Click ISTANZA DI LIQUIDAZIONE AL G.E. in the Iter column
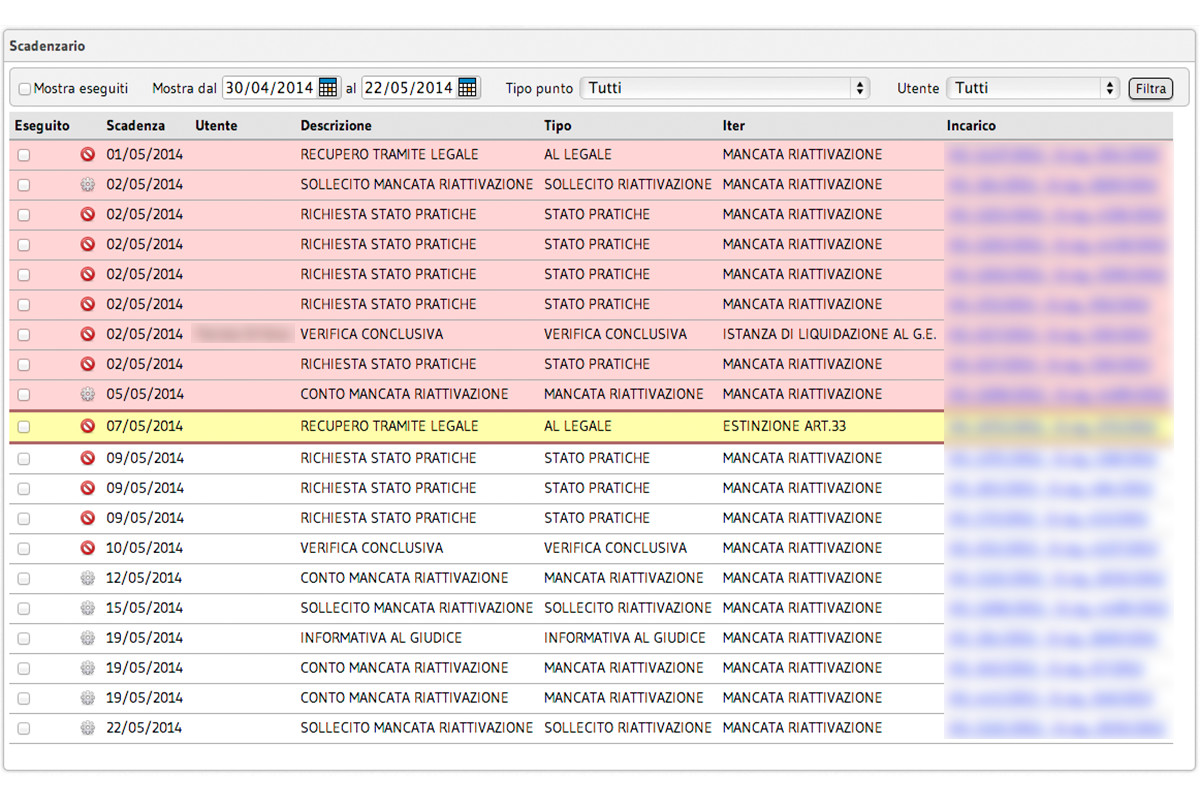The height and width of the screenshot is (800, 1200). (x=829, y=334)
